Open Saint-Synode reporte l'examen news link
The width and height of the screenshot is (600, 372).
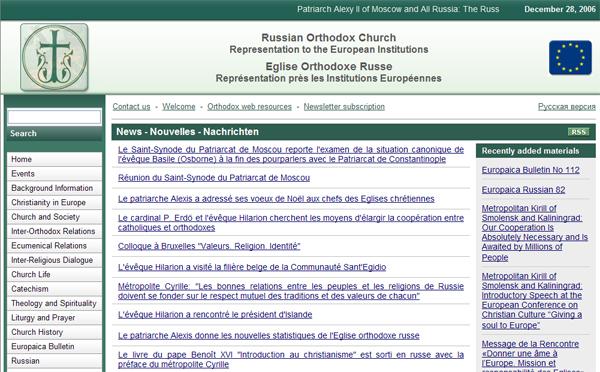(x=291, y=154)
